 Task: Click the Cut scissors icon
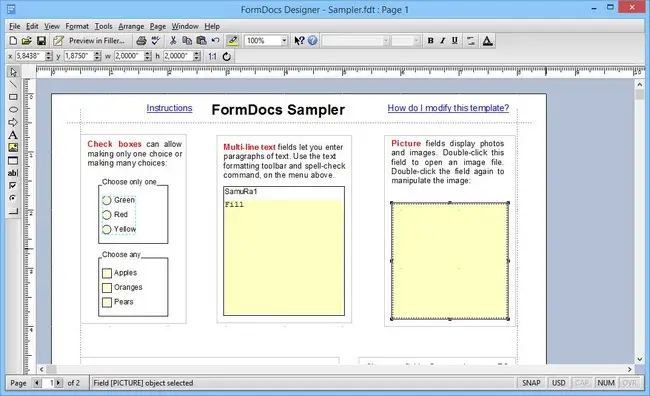(173, 41)
